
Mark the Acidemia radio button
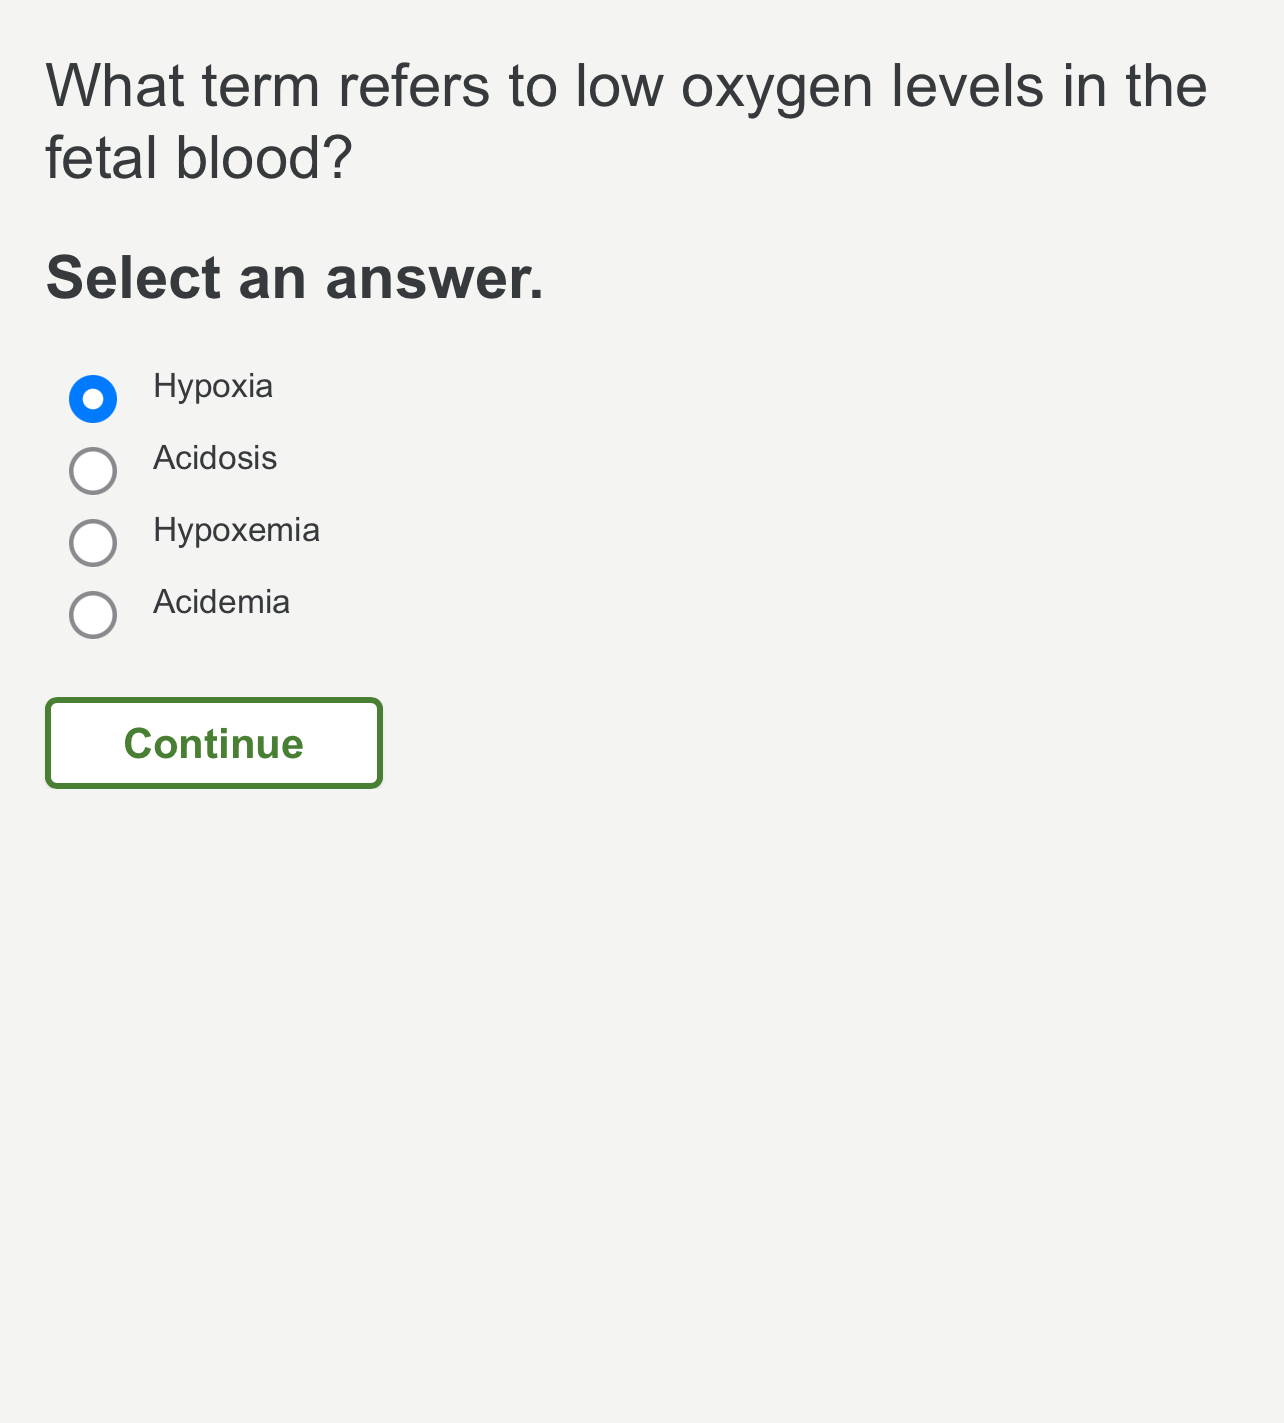click(x=93, y=615)
